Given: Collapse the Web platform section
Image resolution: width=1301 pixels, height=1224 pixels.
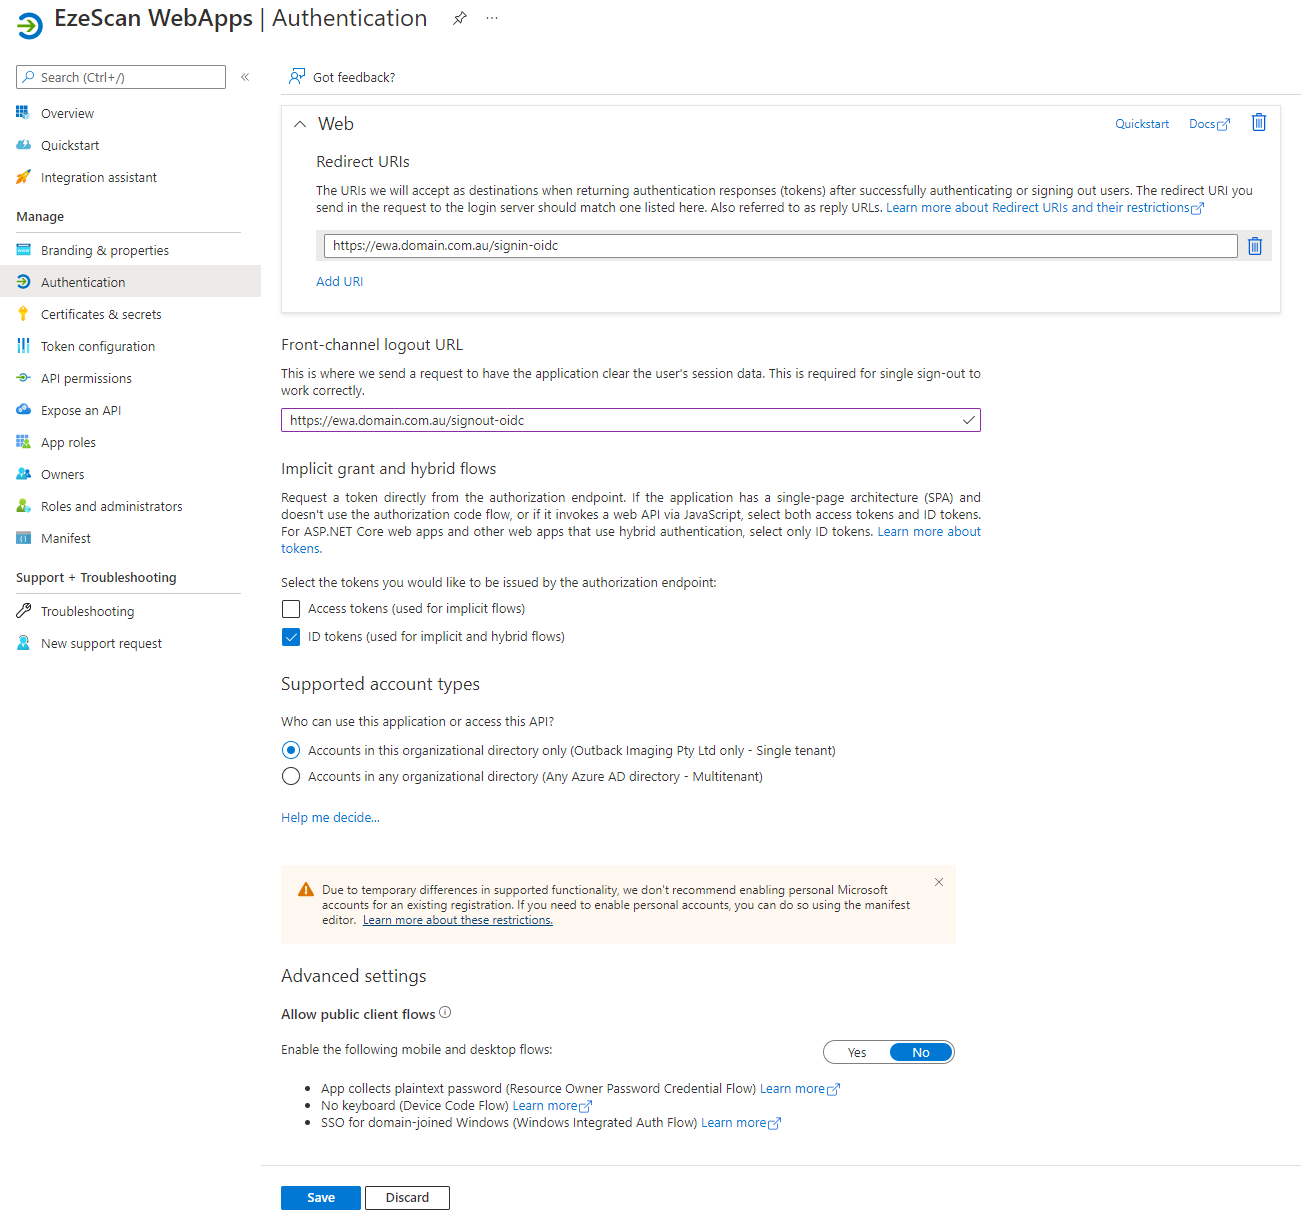Looking at the screenshot, I should pyautogui.click(x=300, y=124).
